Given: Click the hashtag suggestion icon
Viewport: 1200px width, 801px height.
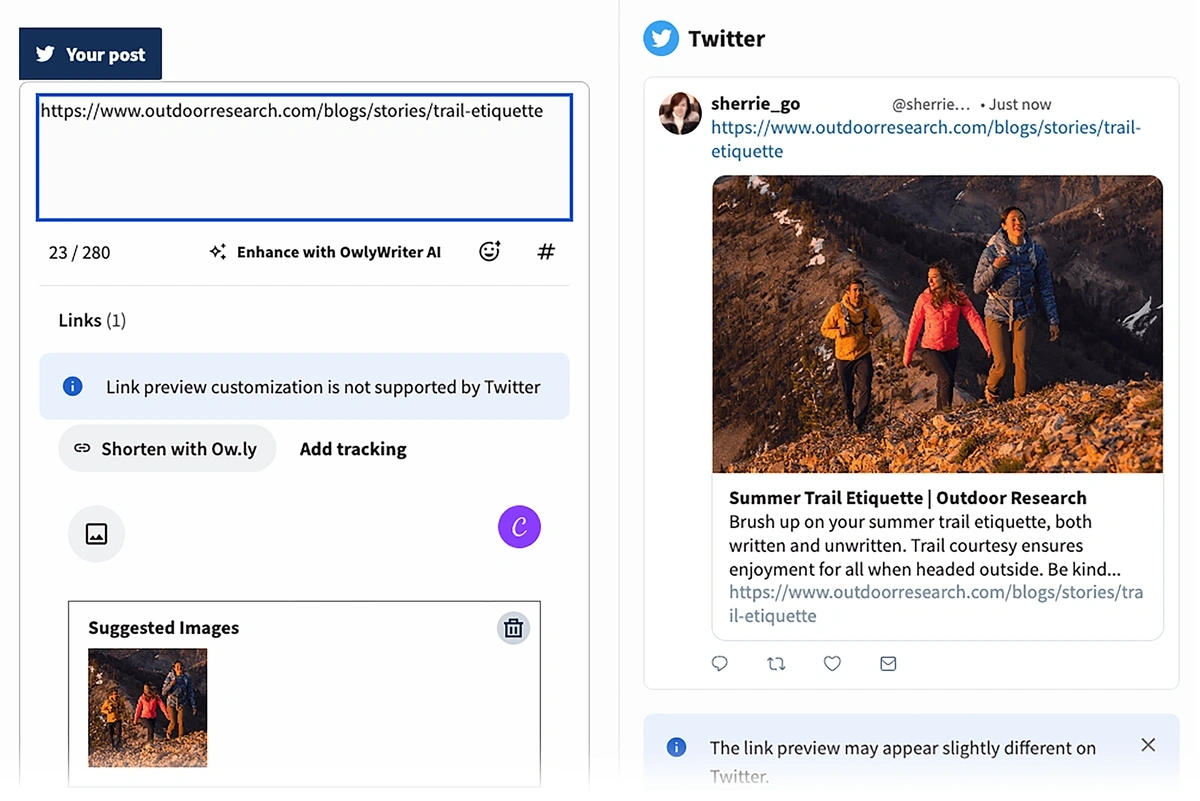Looking at the screenshot, I should tap(546, 252).
